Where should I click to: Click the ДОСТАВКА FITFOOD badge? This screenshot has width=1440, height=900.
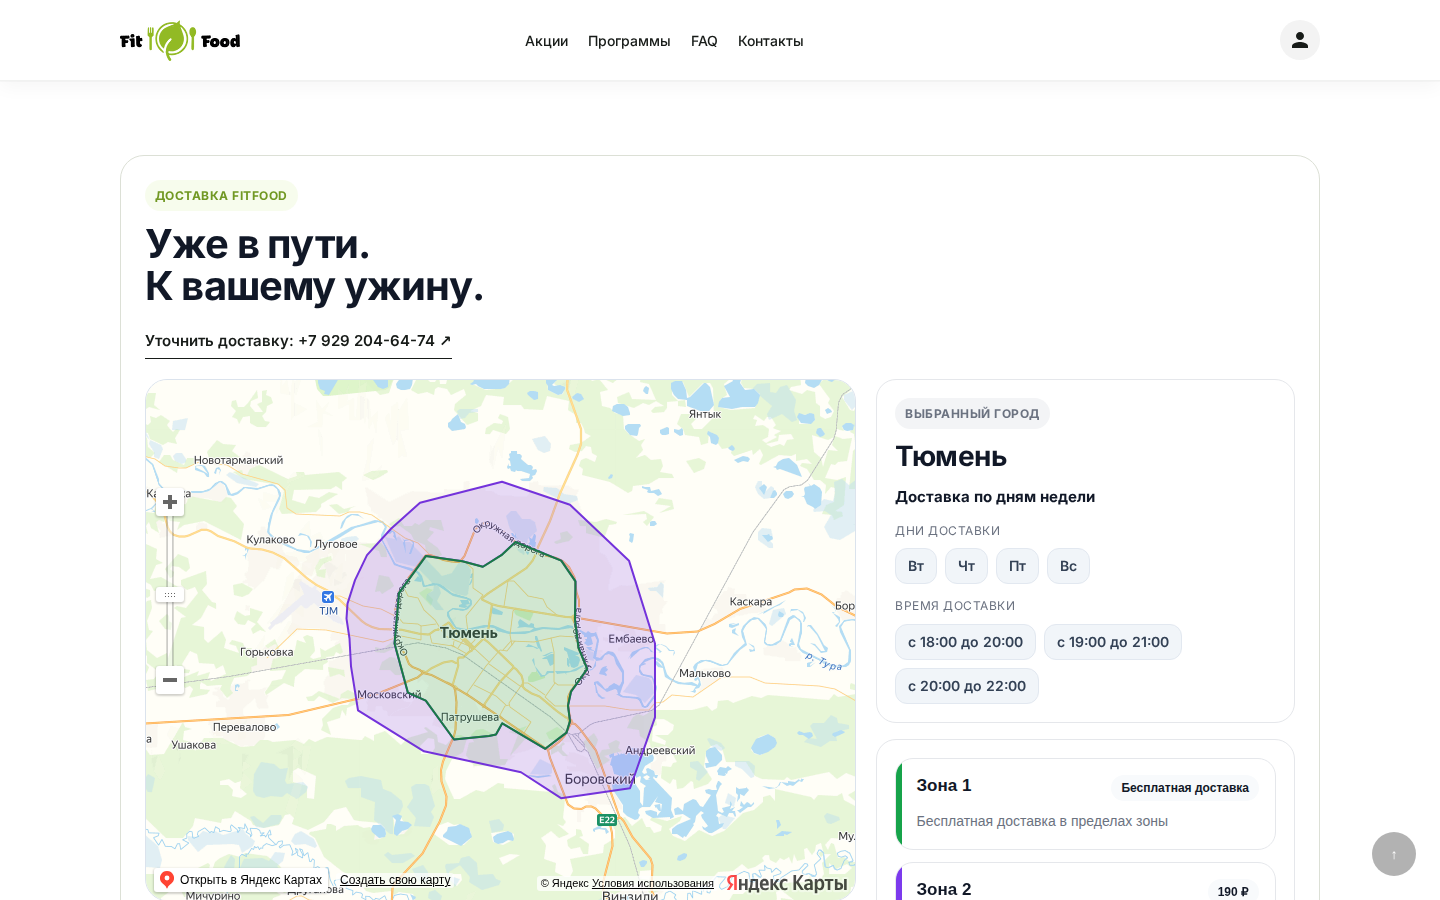pos(221,196)
